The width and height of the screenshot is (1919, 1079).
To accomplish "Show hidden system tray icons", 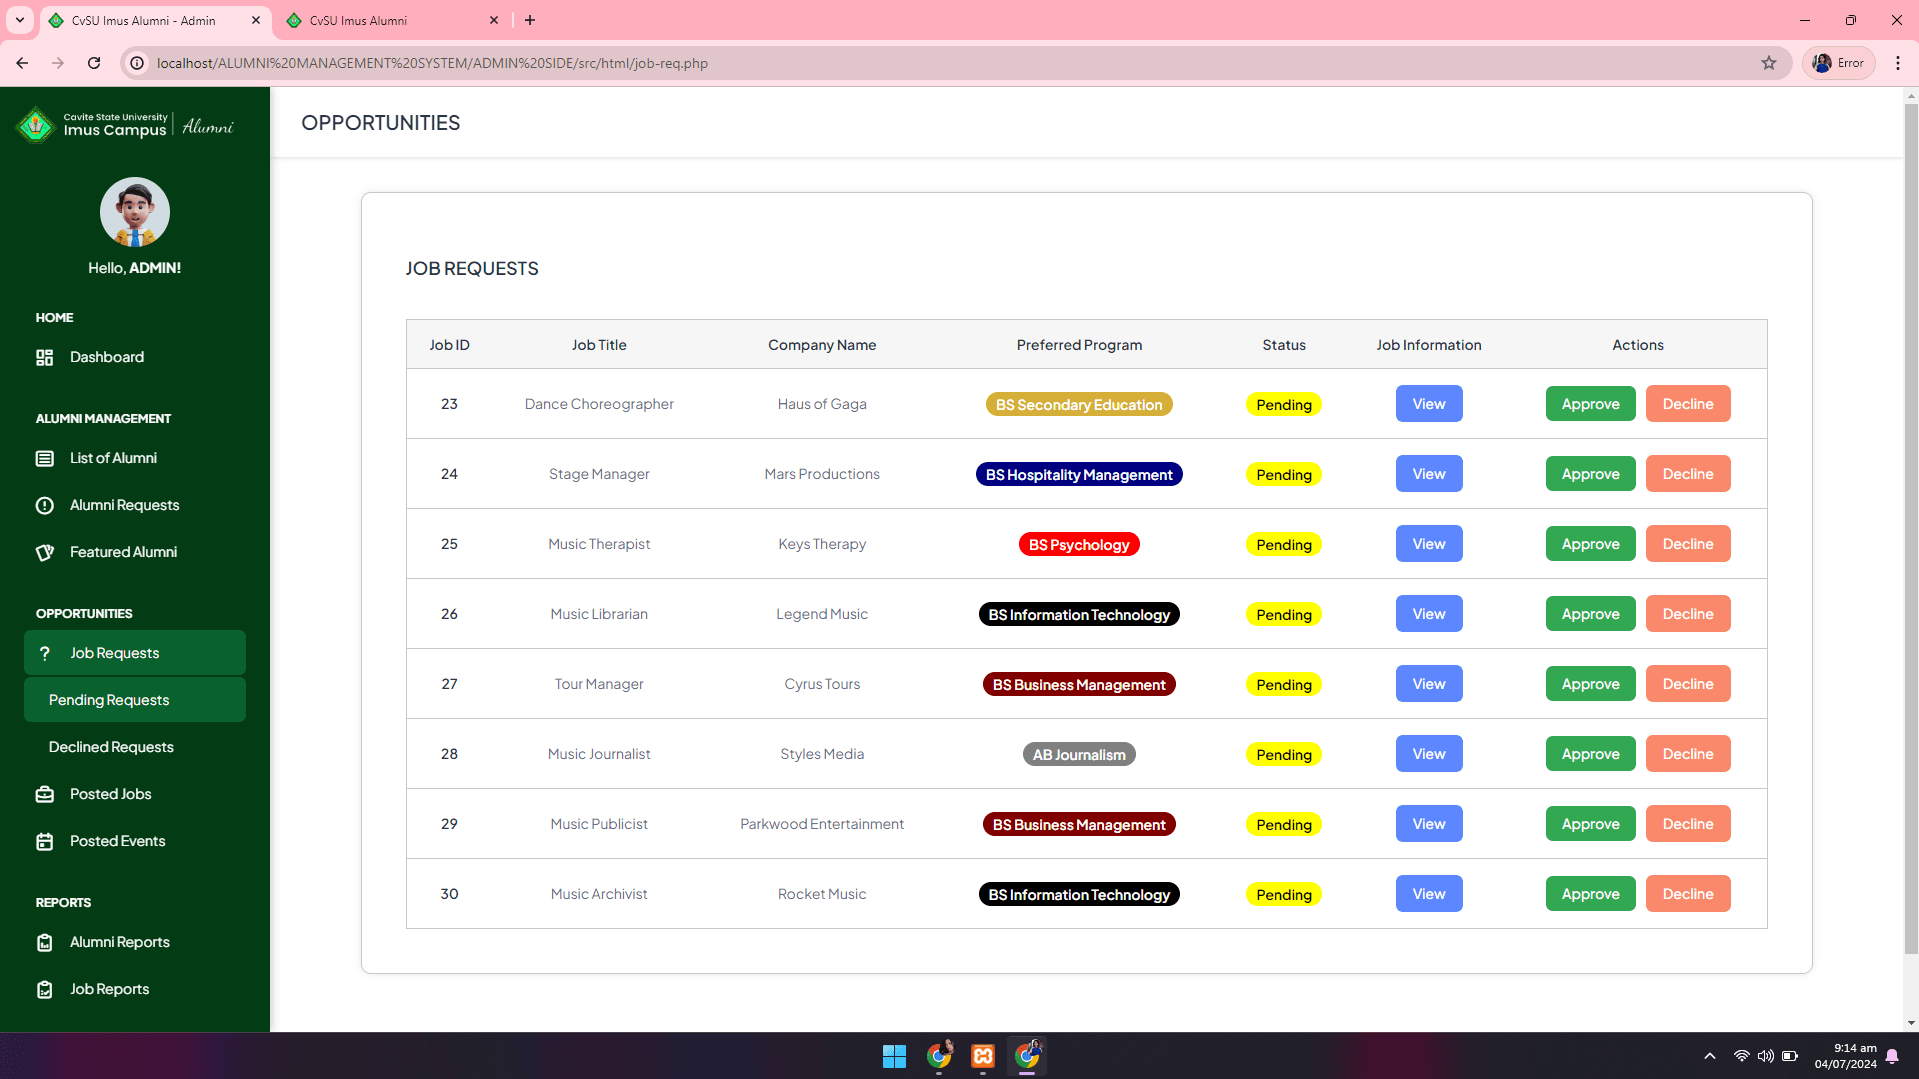I will coord(1710,1056).
